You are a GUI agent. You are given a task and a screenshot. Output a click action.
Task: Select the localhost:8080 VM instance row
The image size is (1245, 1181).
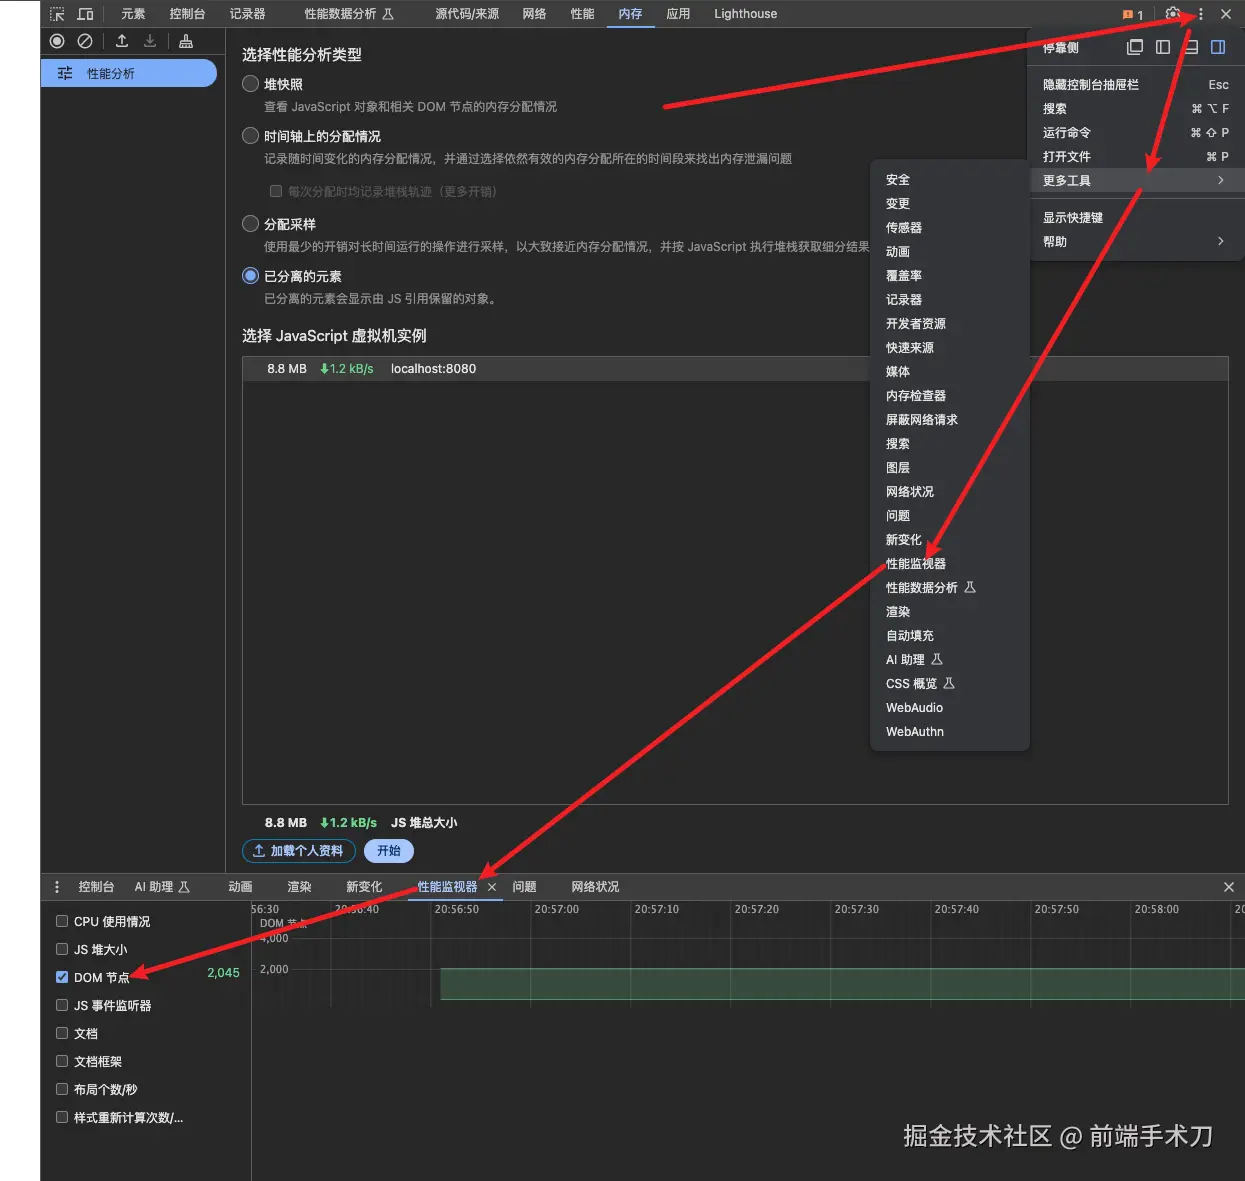click(x=735, y=369)
